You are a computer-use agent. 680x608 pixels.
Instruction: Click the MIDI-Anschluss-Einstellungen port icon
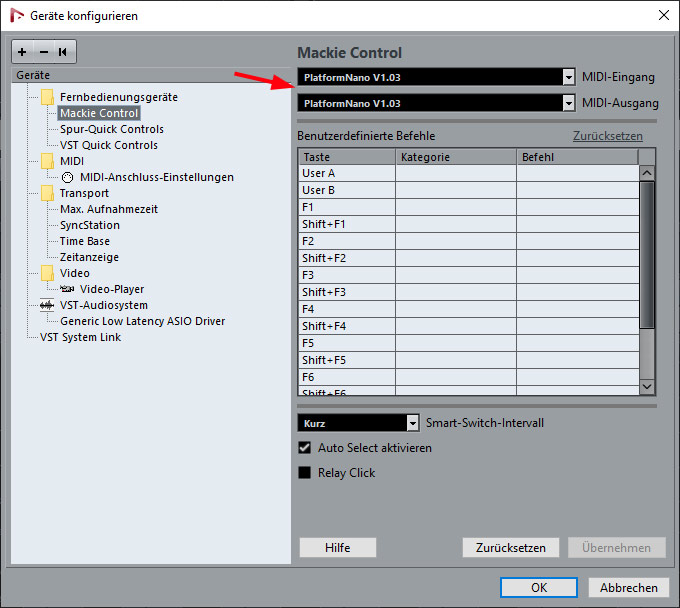[67, 177]
